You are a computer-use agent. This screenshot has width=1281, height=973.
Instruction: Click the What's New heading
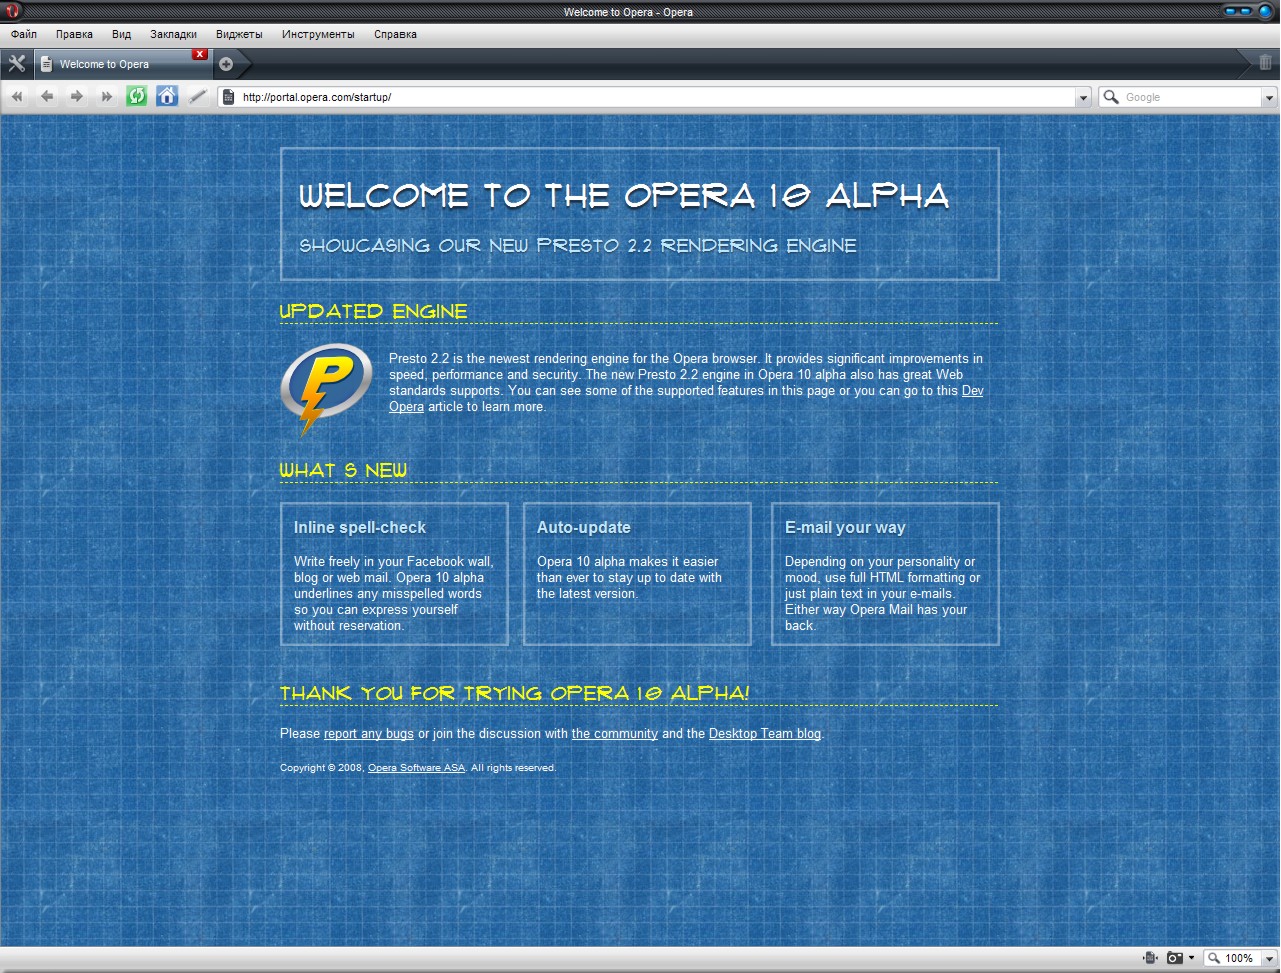click(343, 470)
